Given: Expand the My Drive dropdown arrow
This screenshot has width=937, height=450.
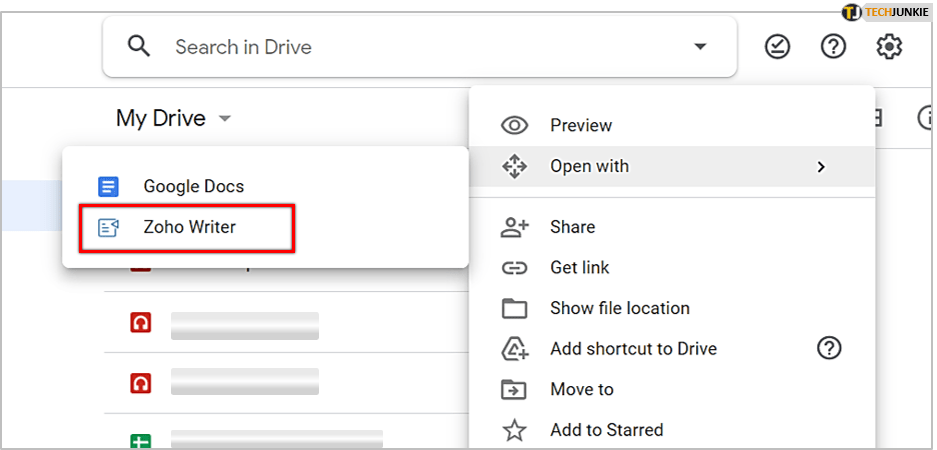Looking at the screenshot, I should pyautogui.click(x=225, y=119).
